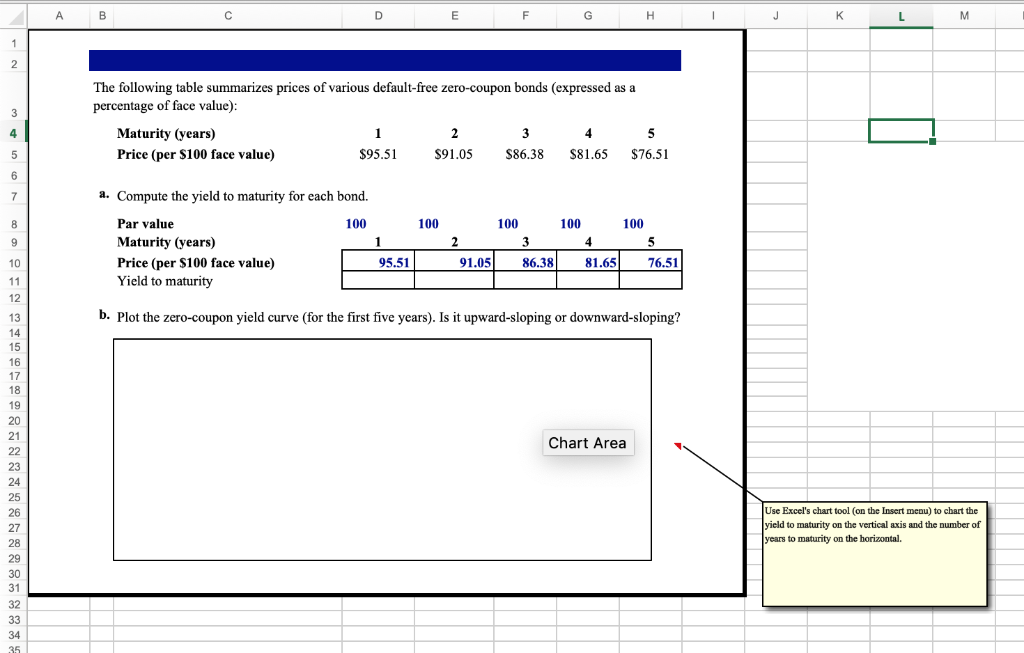Click the green-outlined active cell in column L
This screenshot has height=653, width=1024.
click(901, 129)
